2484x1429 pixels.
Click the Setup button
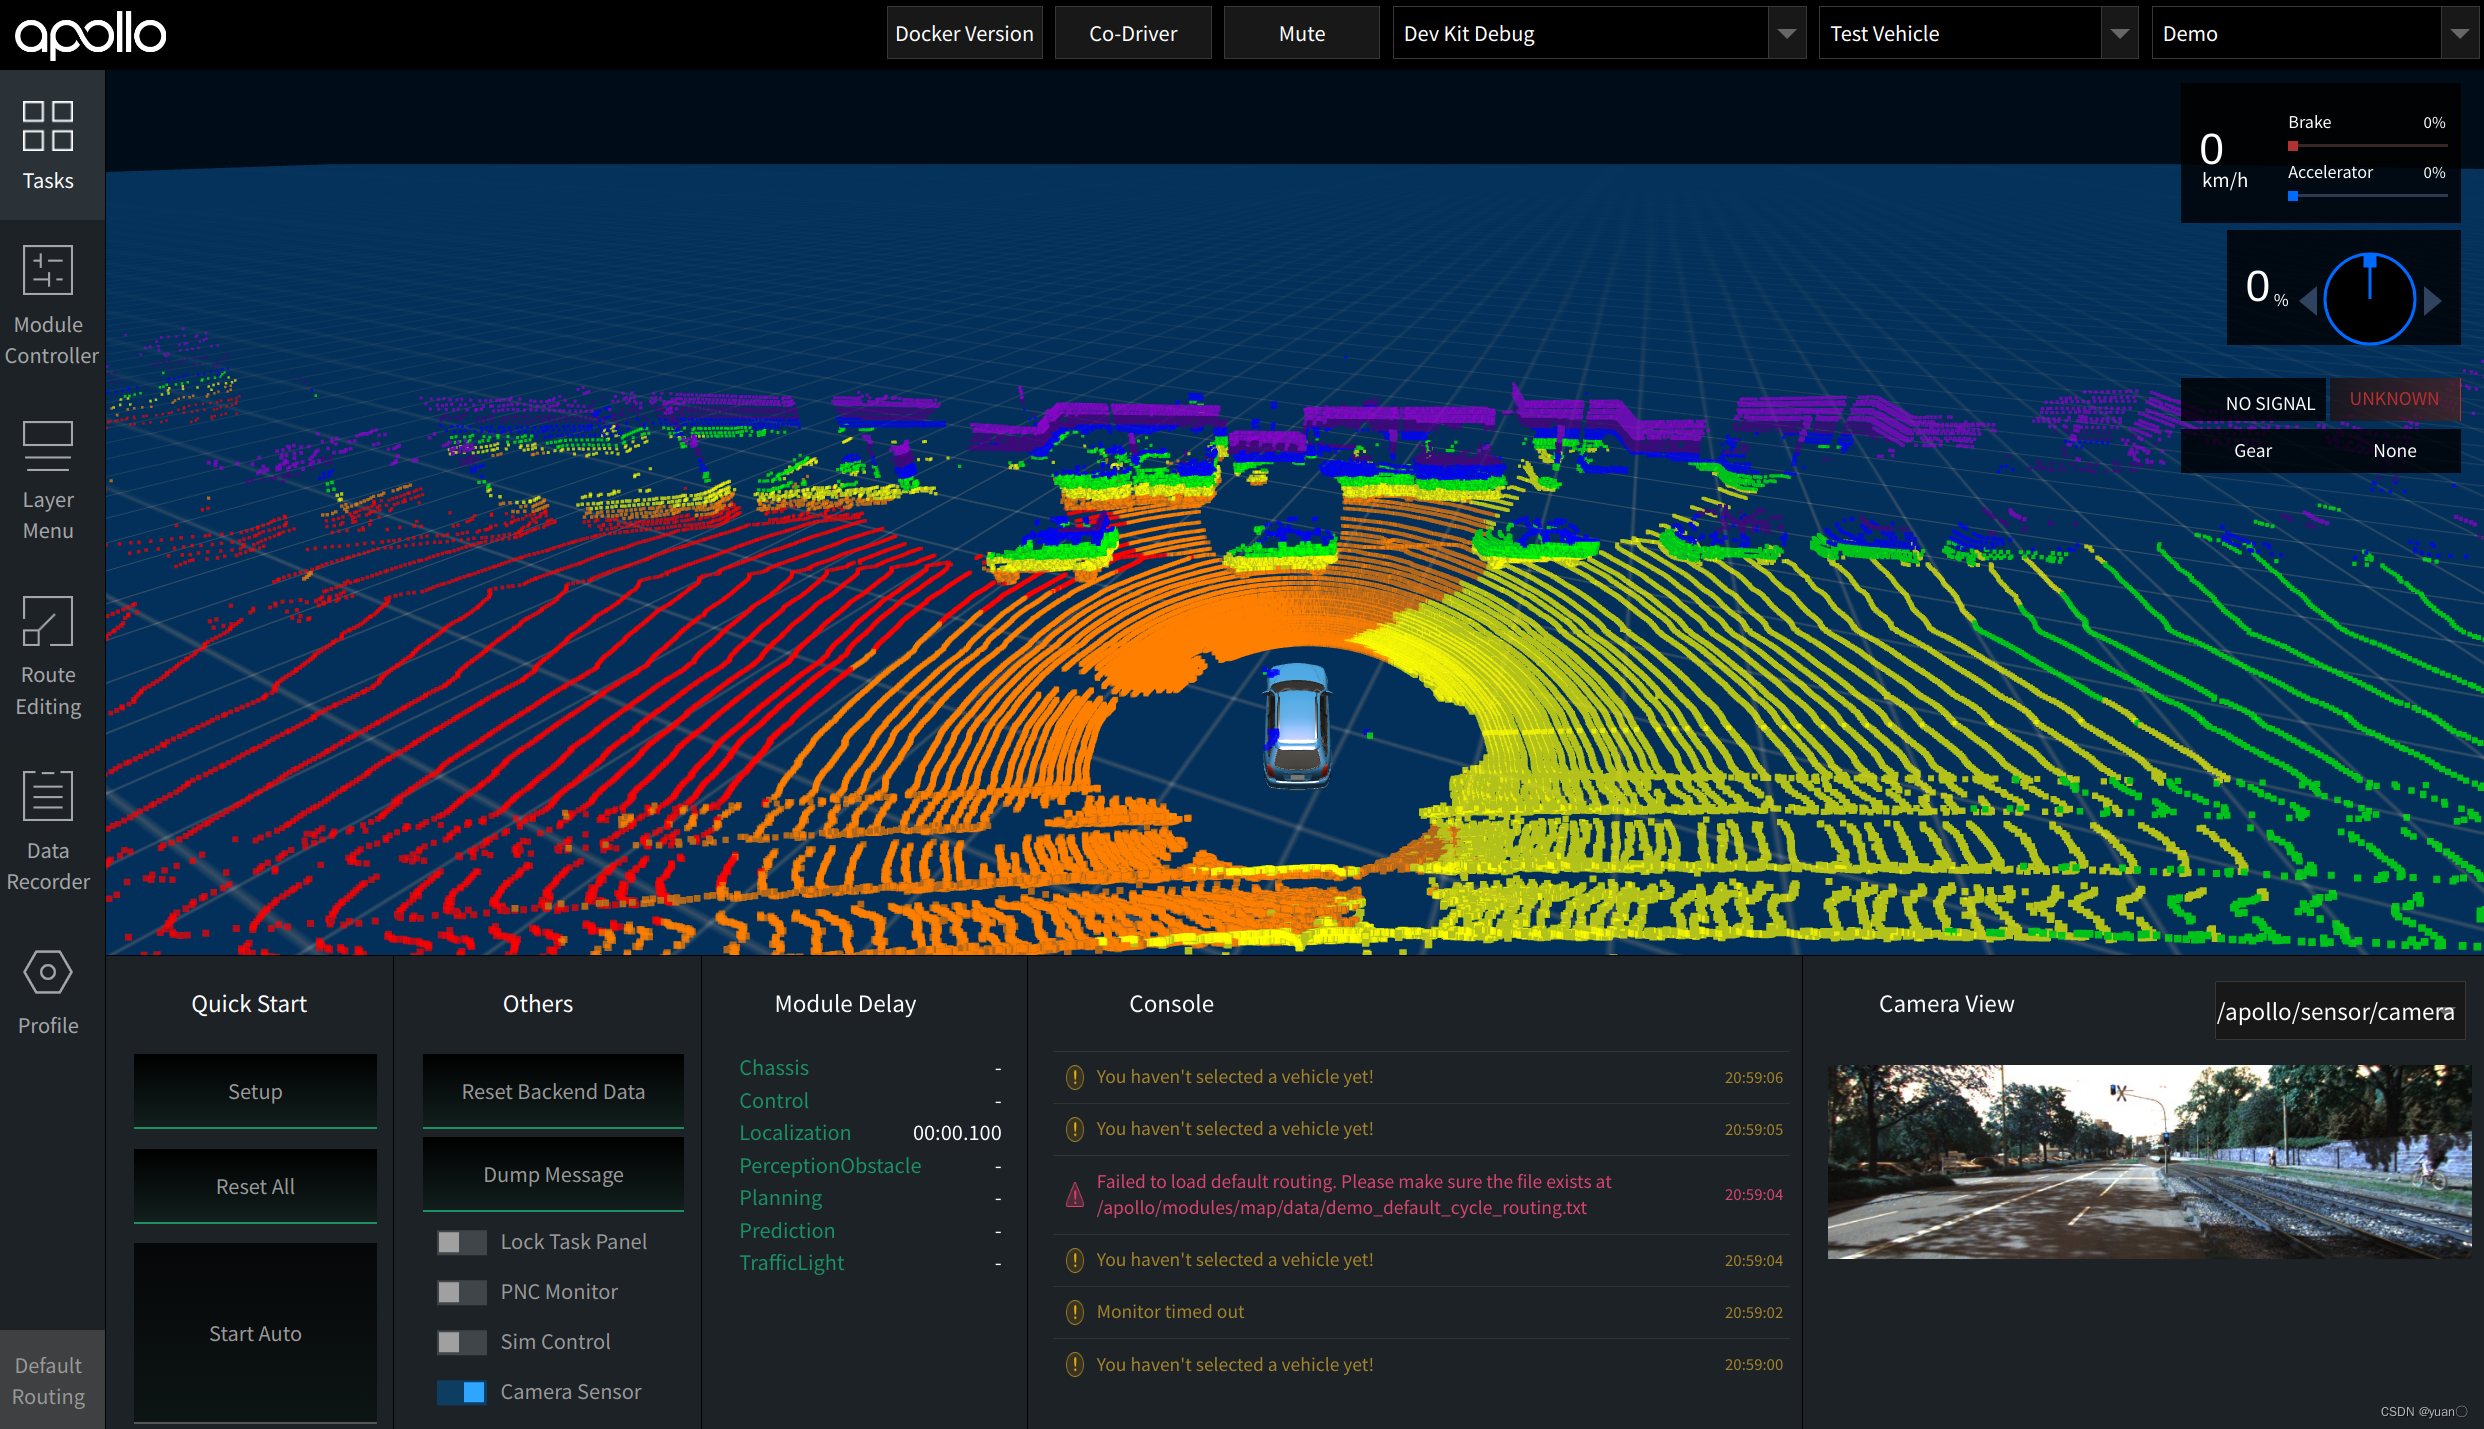point(255,1091)
